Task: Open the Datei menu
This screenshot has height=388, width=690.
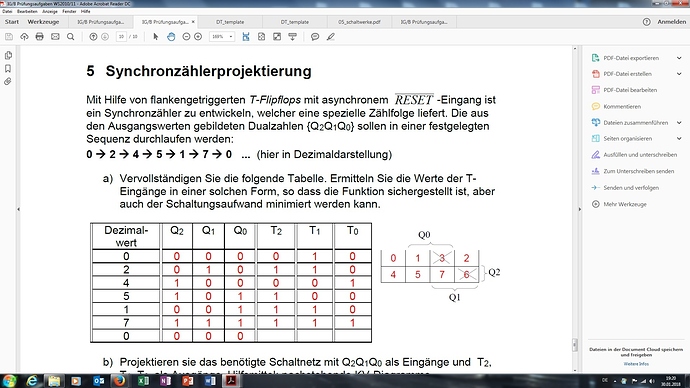Action: pyautogui.click(x=7, y=11)
